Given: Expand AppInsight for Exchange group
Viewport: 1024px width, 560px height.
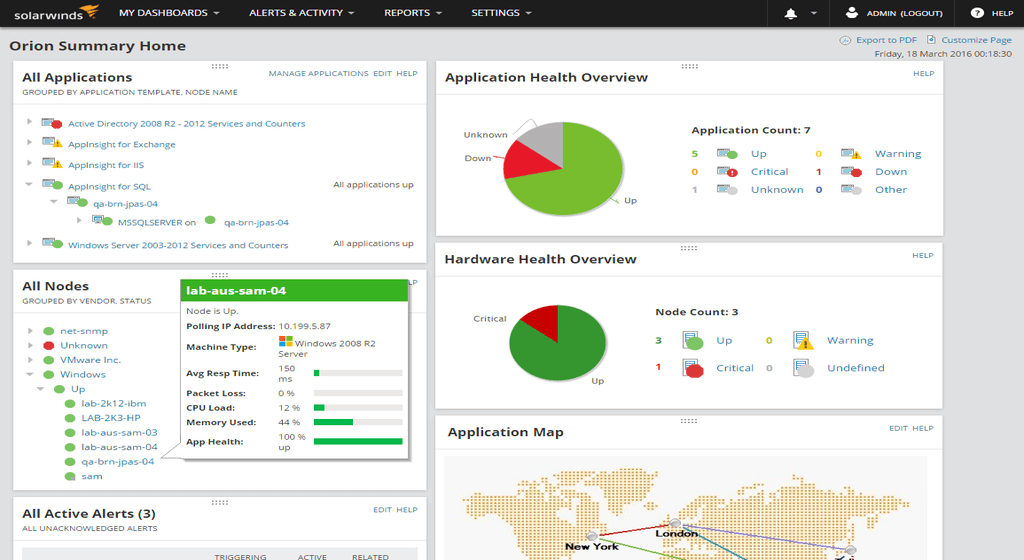Looking at the screenshot, I should tap(29, 142).
